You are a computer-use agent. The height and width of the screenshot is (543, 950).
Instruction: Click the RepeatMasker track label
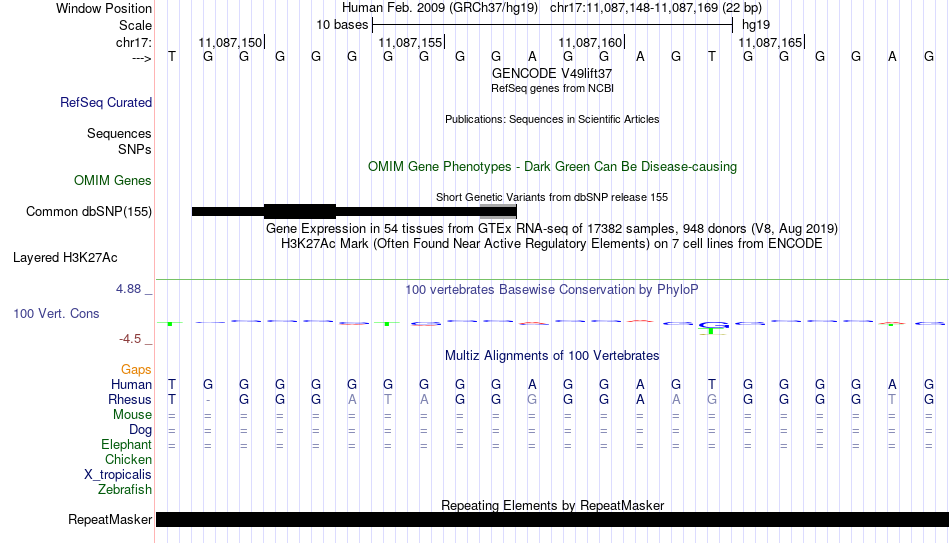[110, 519]
